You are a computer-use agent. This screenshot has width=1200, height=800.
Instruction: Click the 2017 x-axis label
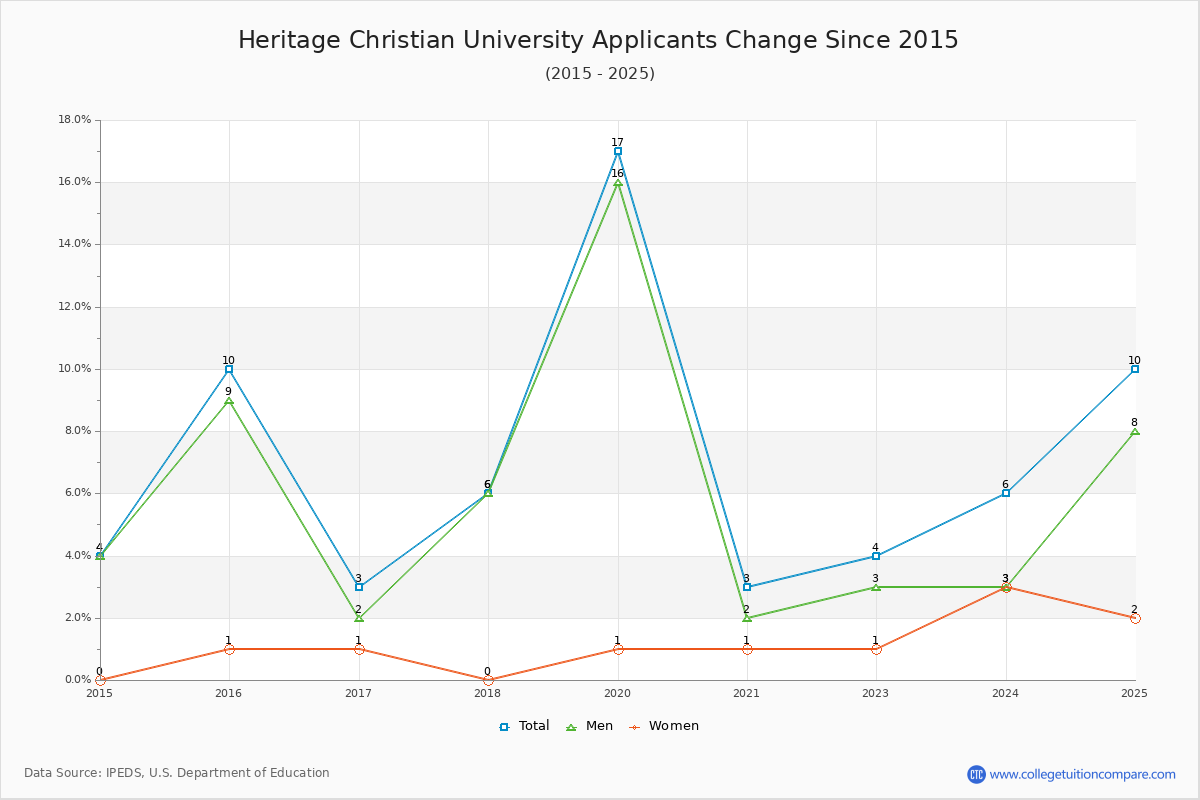359,692
